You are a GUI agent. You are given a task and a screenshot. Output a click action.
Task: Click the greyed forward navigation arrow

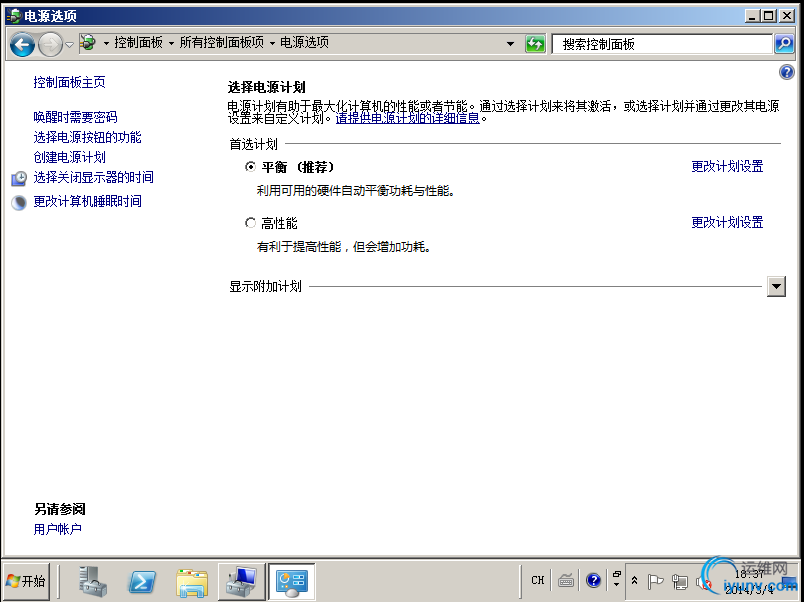point(50,44)
